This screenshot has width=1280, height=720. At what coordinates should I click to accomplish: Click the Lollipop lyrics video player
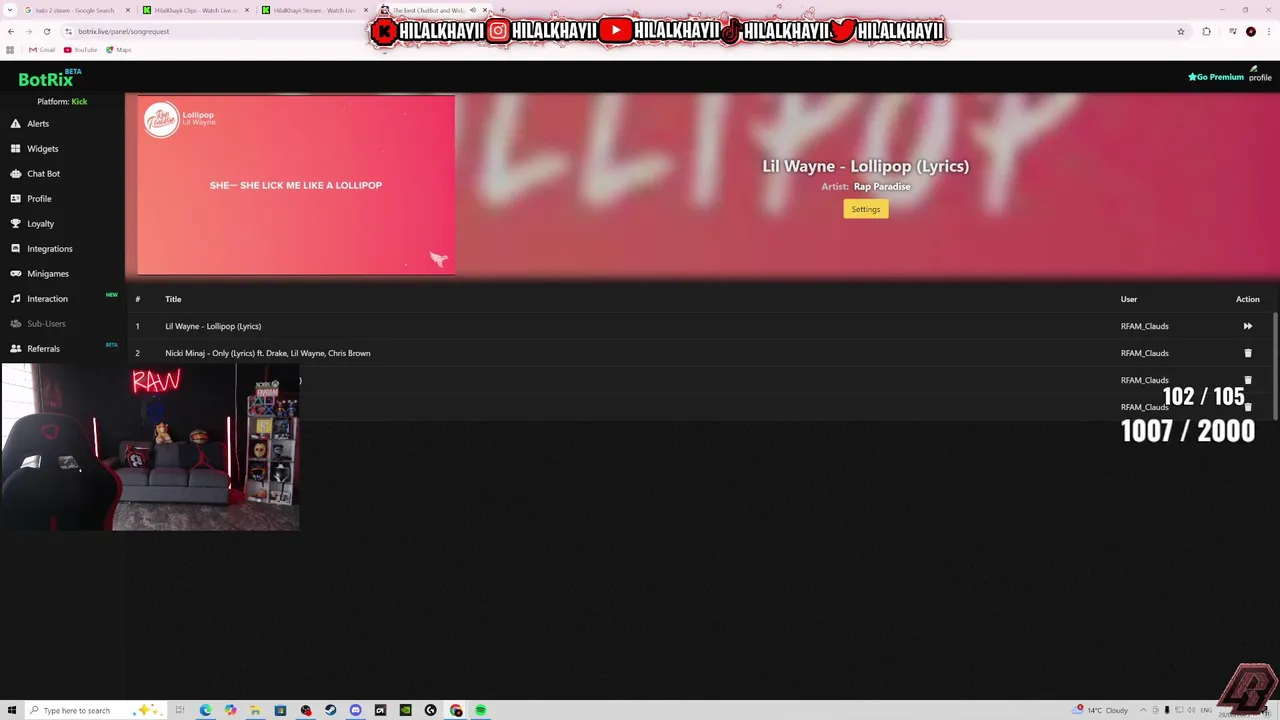click(x=296, y=185)
